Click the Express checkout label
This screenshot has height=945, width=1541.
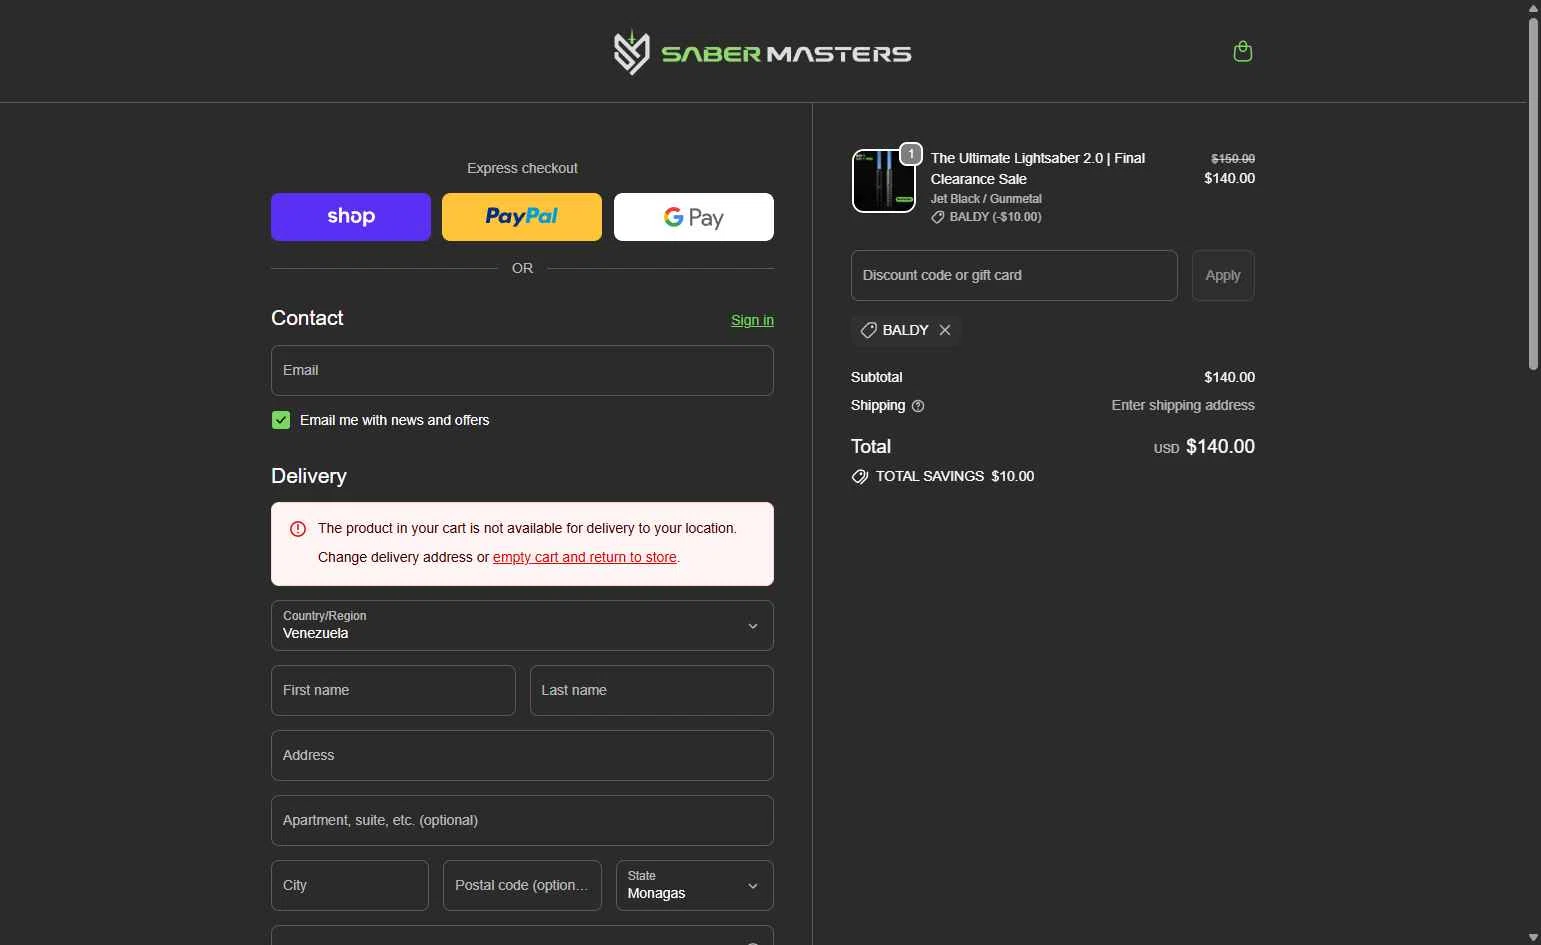tap(522, 168)
